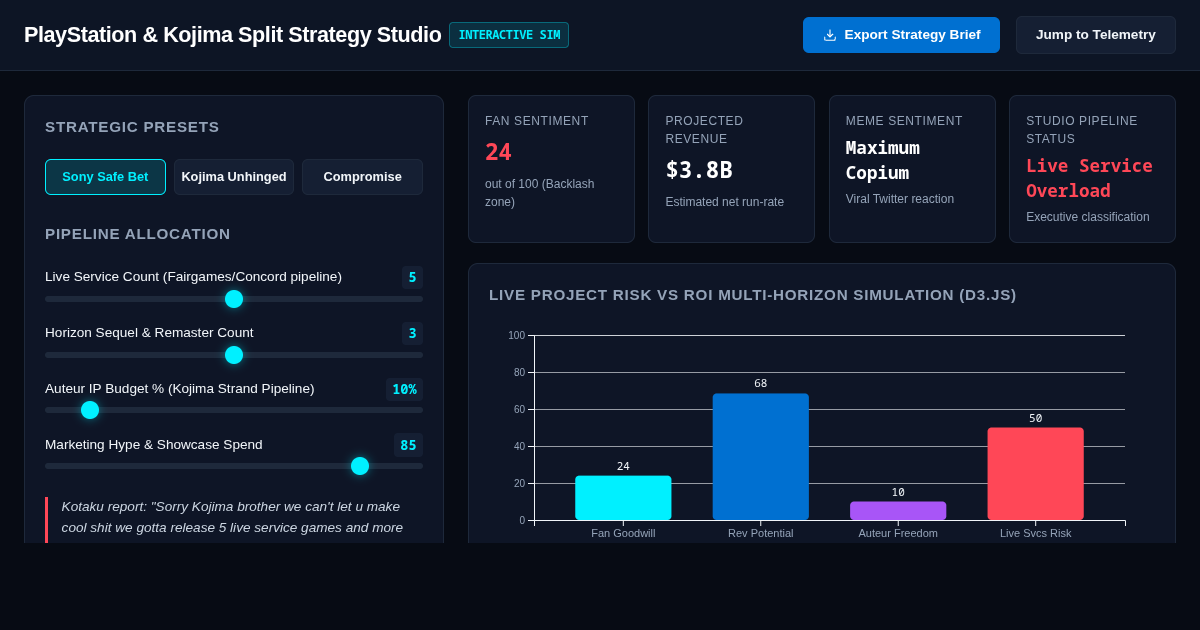The image size is (1200, 630).
Task: Click the Maximum Copium meme sentiment text
Action: (x=883, y=160)
